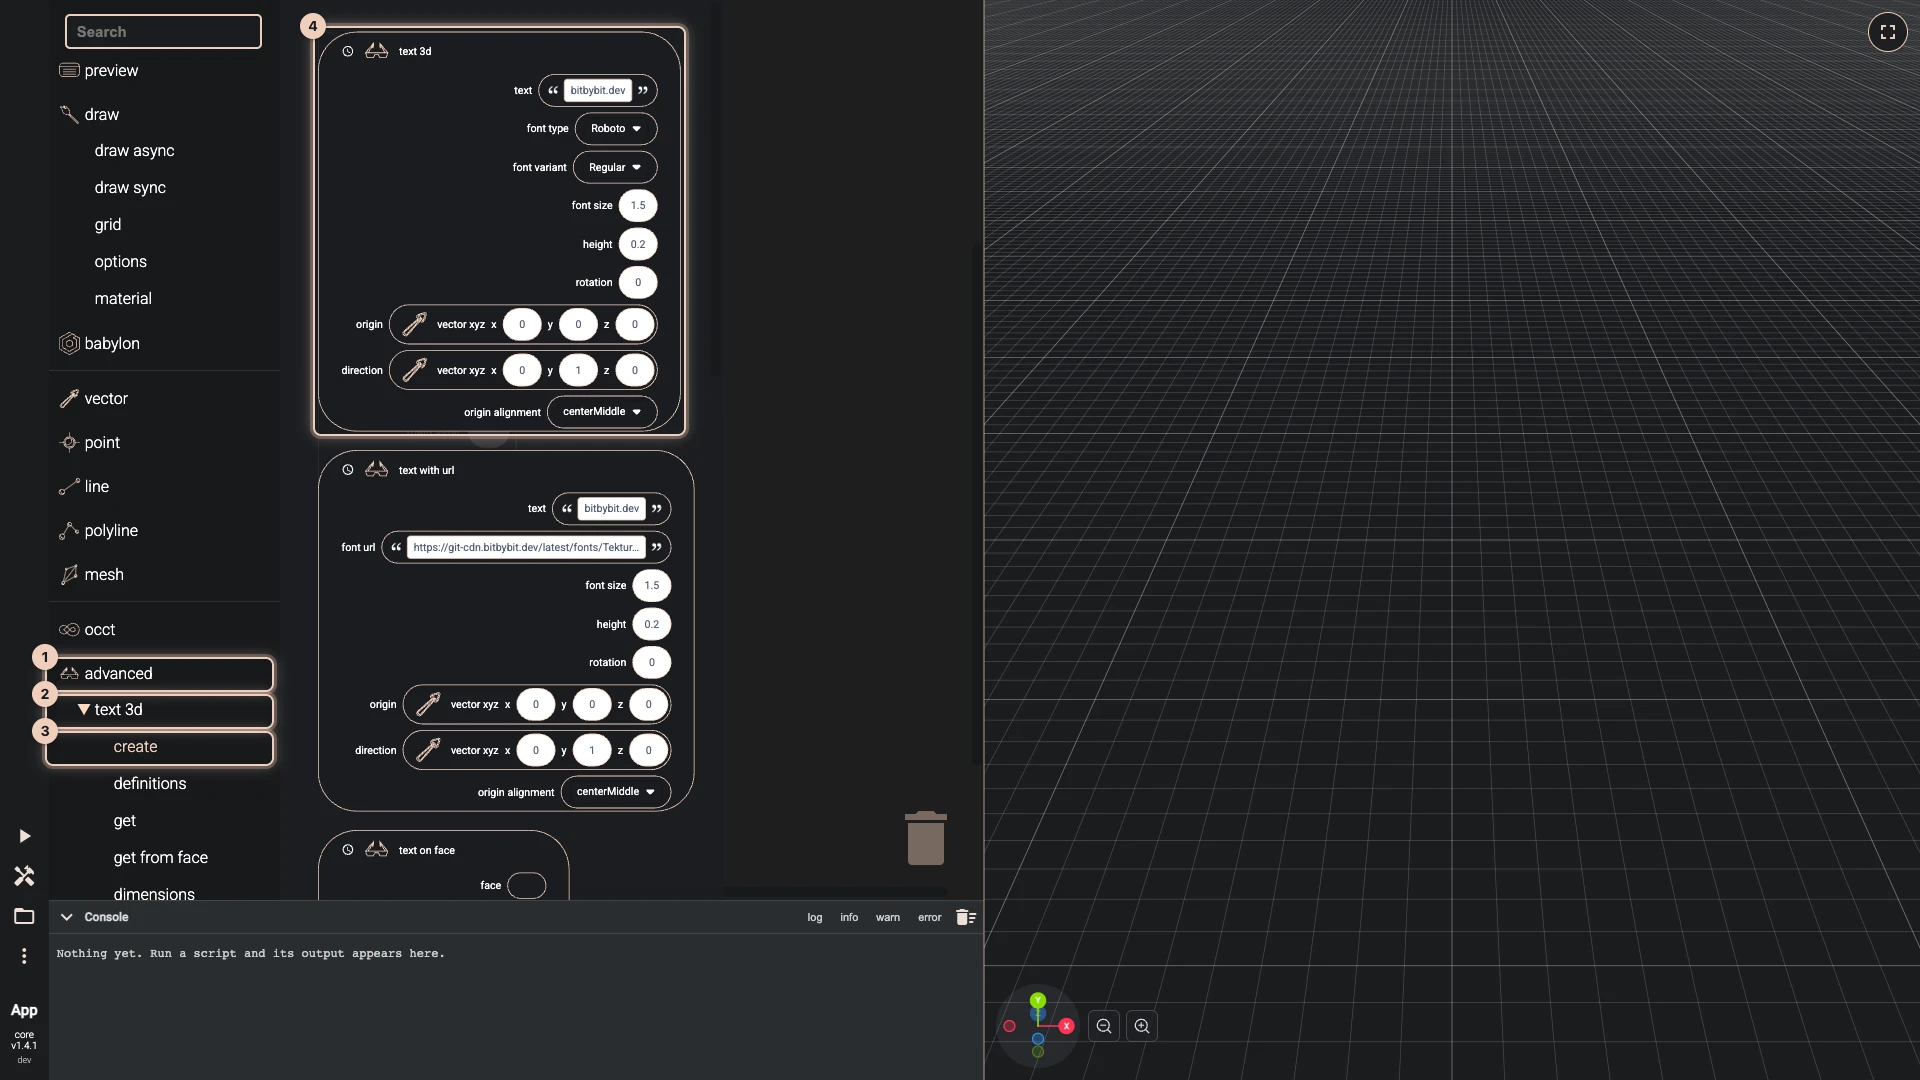
Task: Open the Regular font variant dropdown
Action: click(615, 167)
